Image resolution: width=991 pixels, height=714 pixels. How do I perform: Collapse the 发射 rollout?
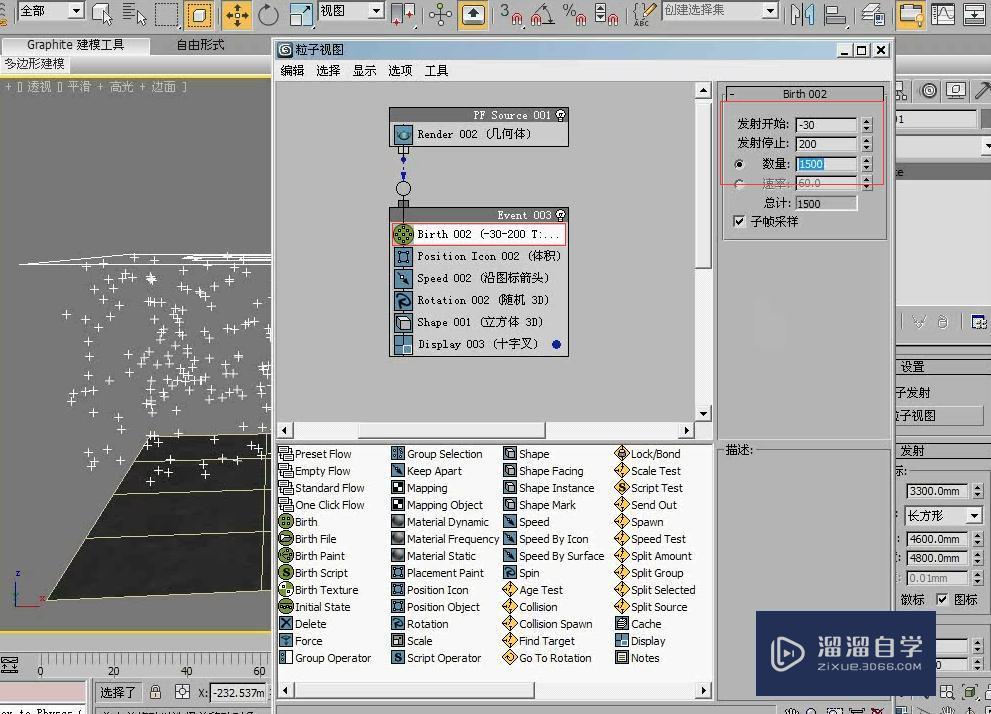(943, 451)
